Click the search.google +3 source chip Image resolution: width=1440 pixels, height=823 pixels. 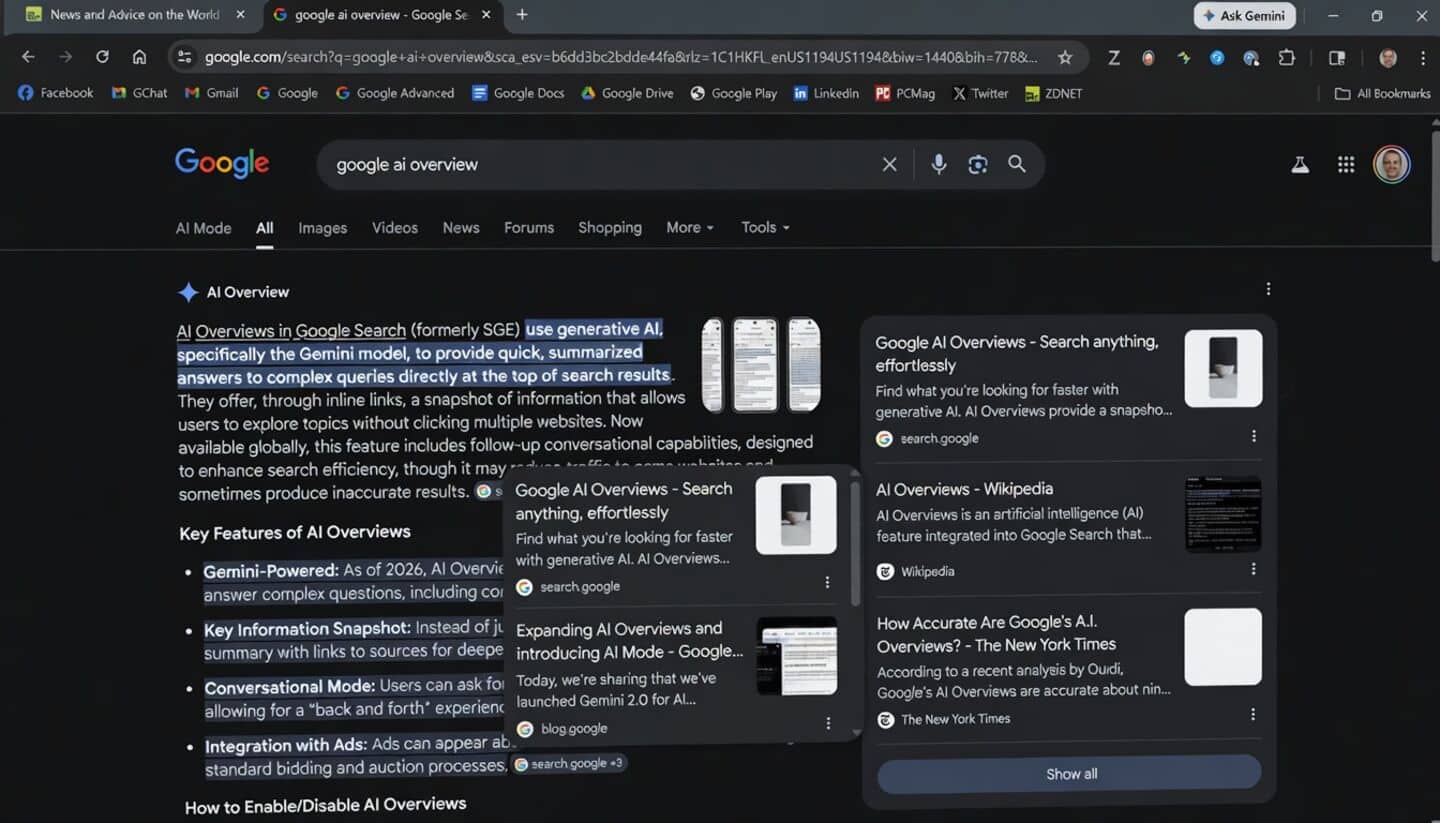[568, 764]
